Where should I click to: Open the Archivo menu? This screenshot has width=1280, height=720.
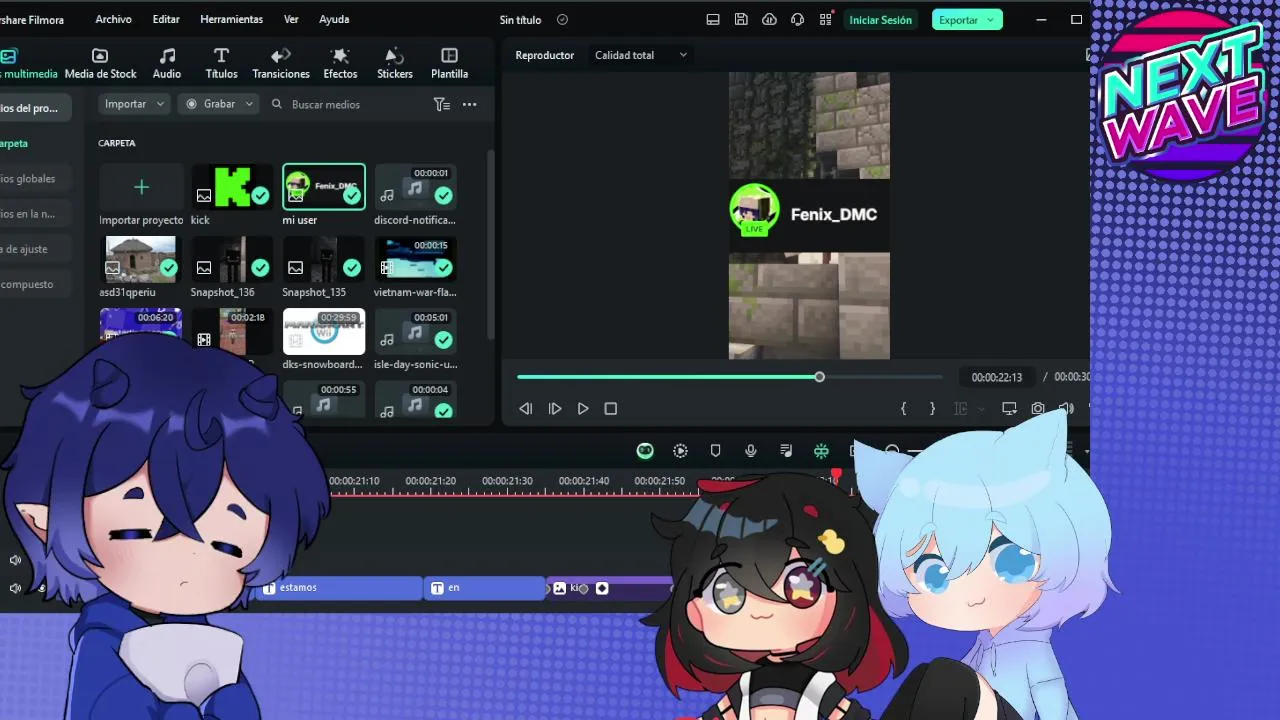pos(113,19)
